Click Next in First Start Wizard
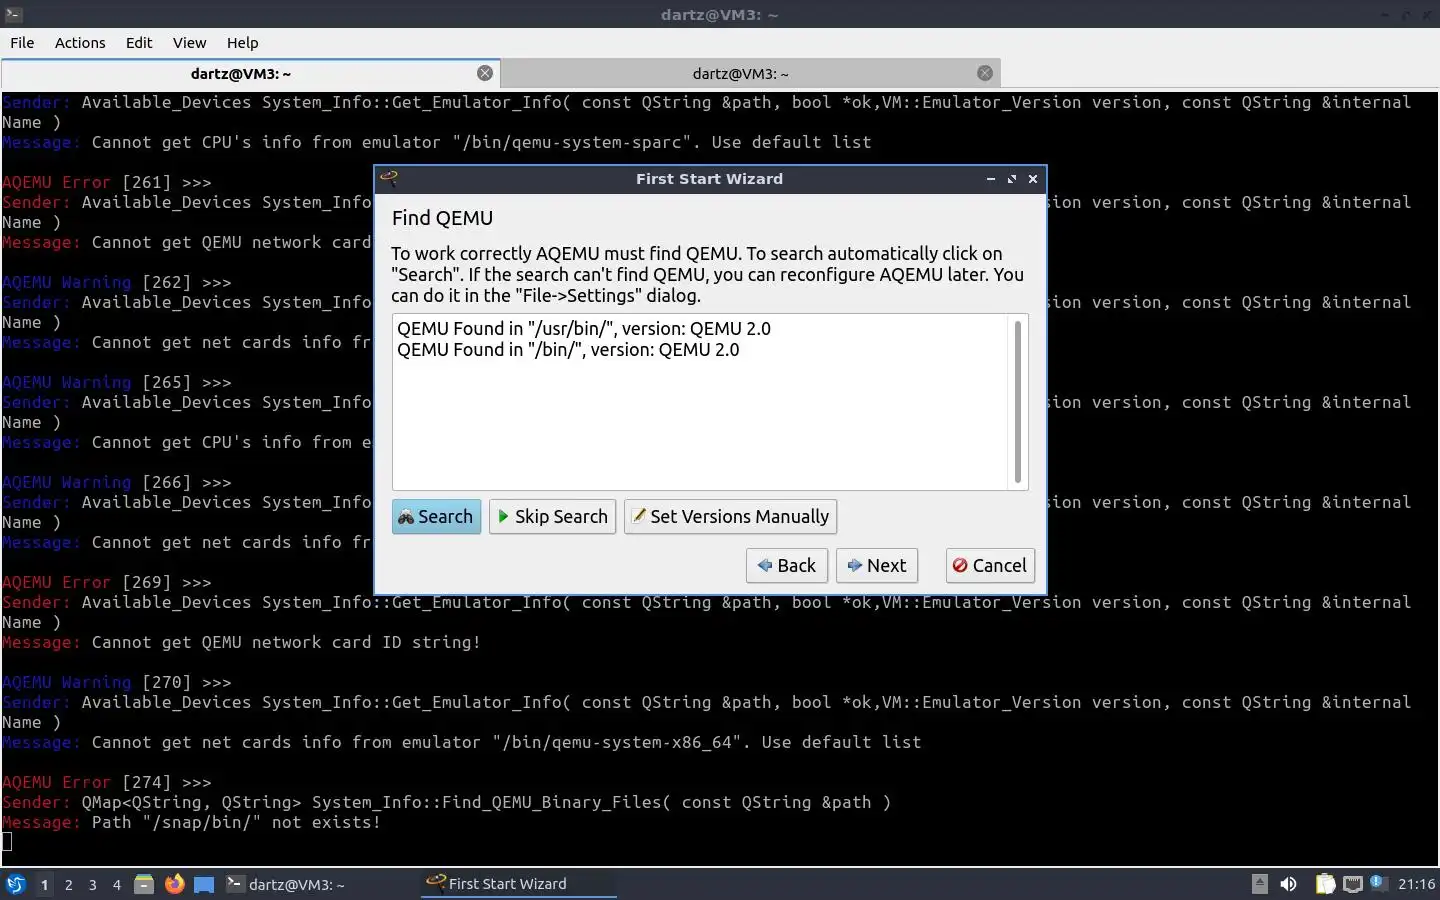1440x900 pixels. coord(877,566)
